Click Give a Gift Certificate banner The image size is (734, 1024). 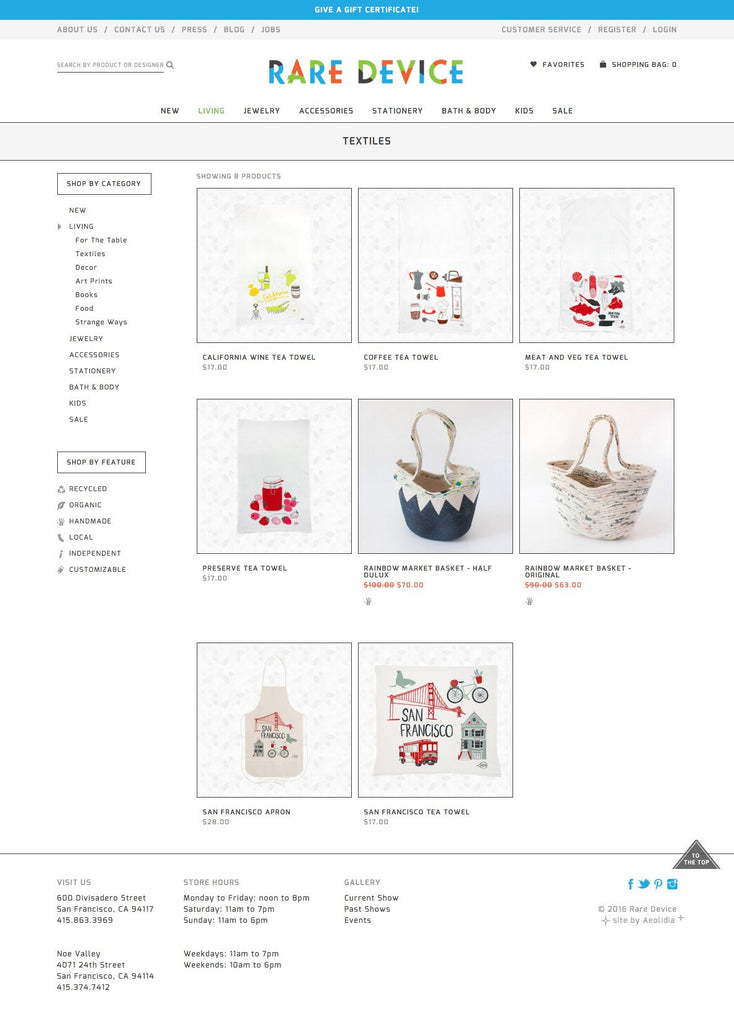point(367,10)
